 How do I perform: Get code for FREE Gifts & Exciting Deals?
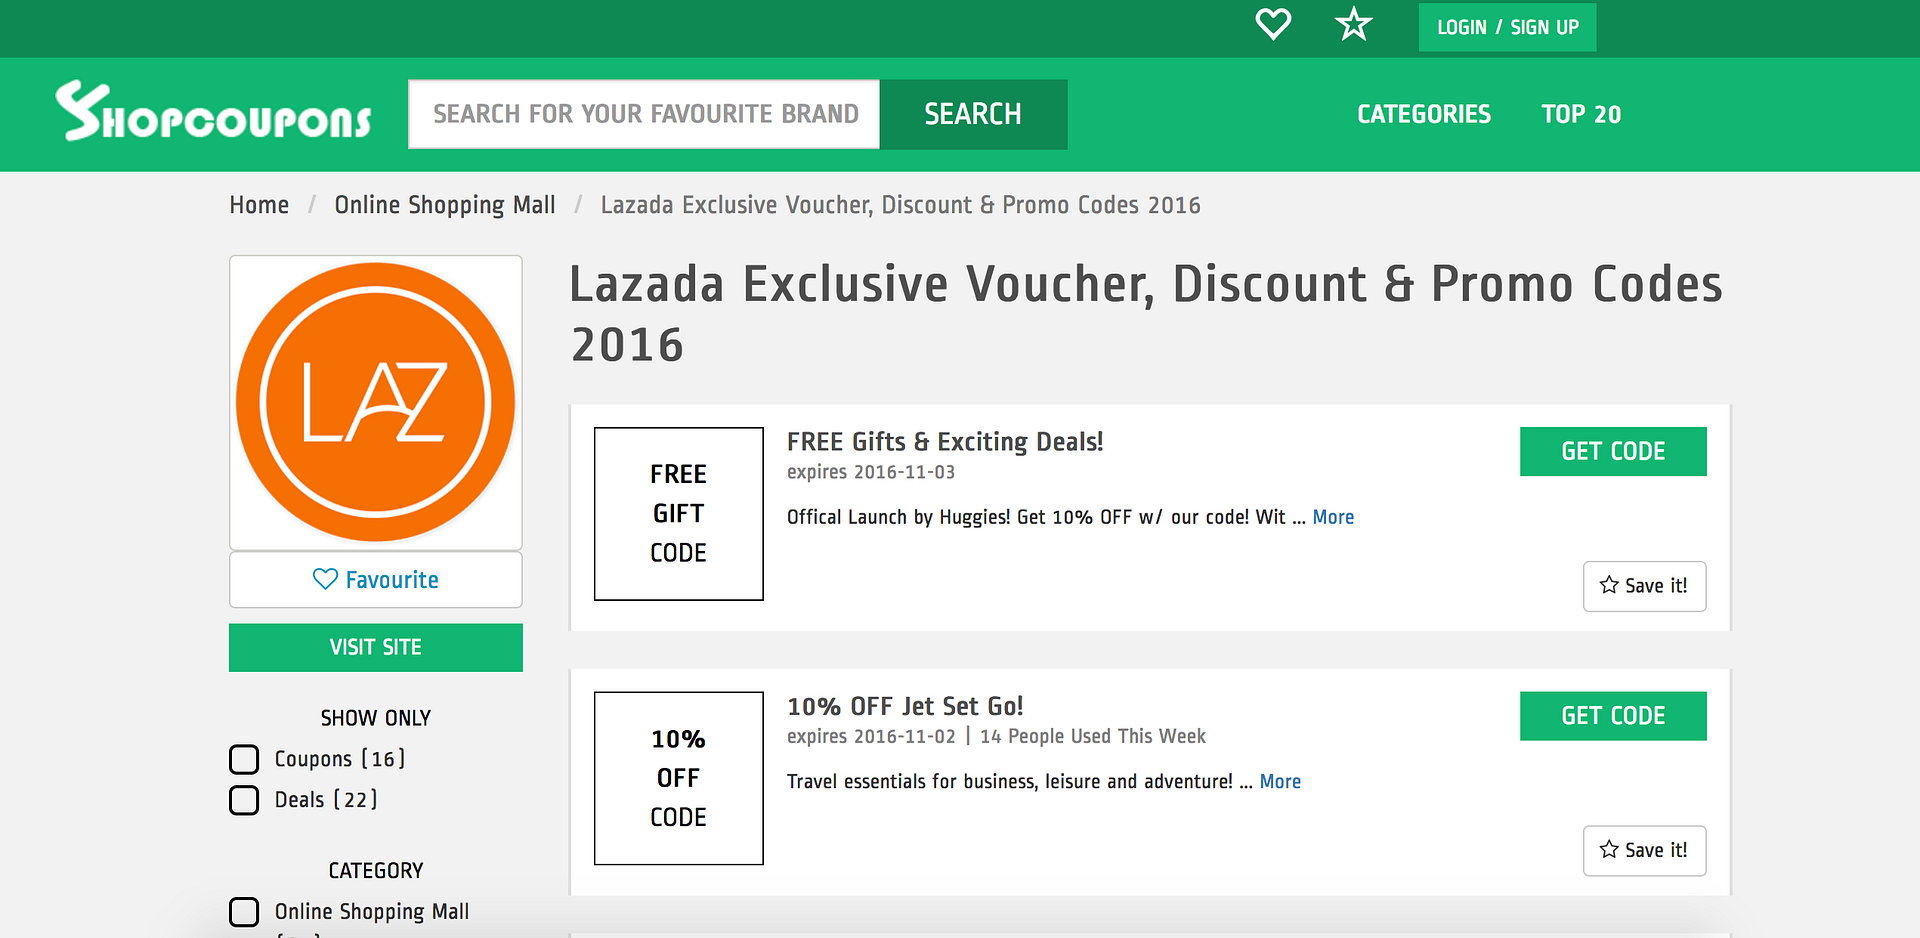point(1613,451)
